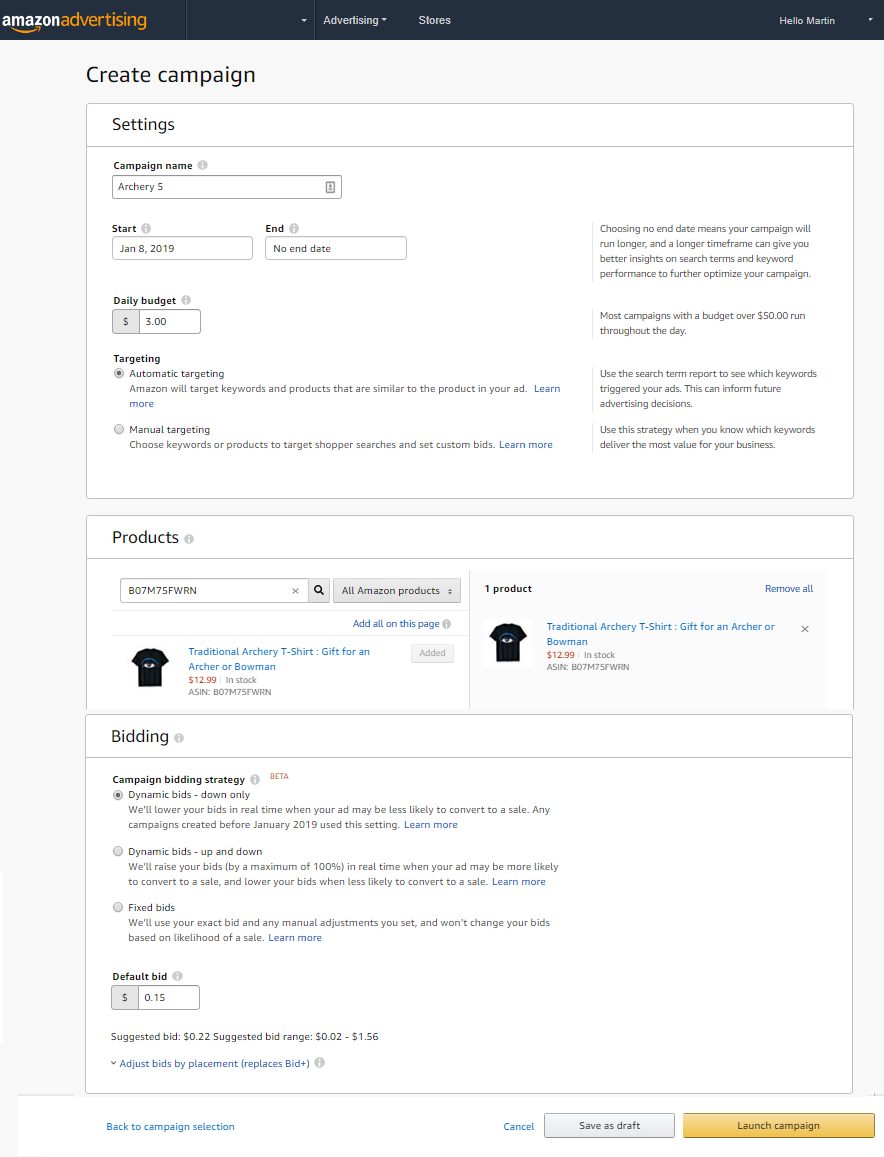The width and height of the screenshot is (884, 1157).
Task: Open the All Amazon products dropdown
Action: tap(396, 591)
